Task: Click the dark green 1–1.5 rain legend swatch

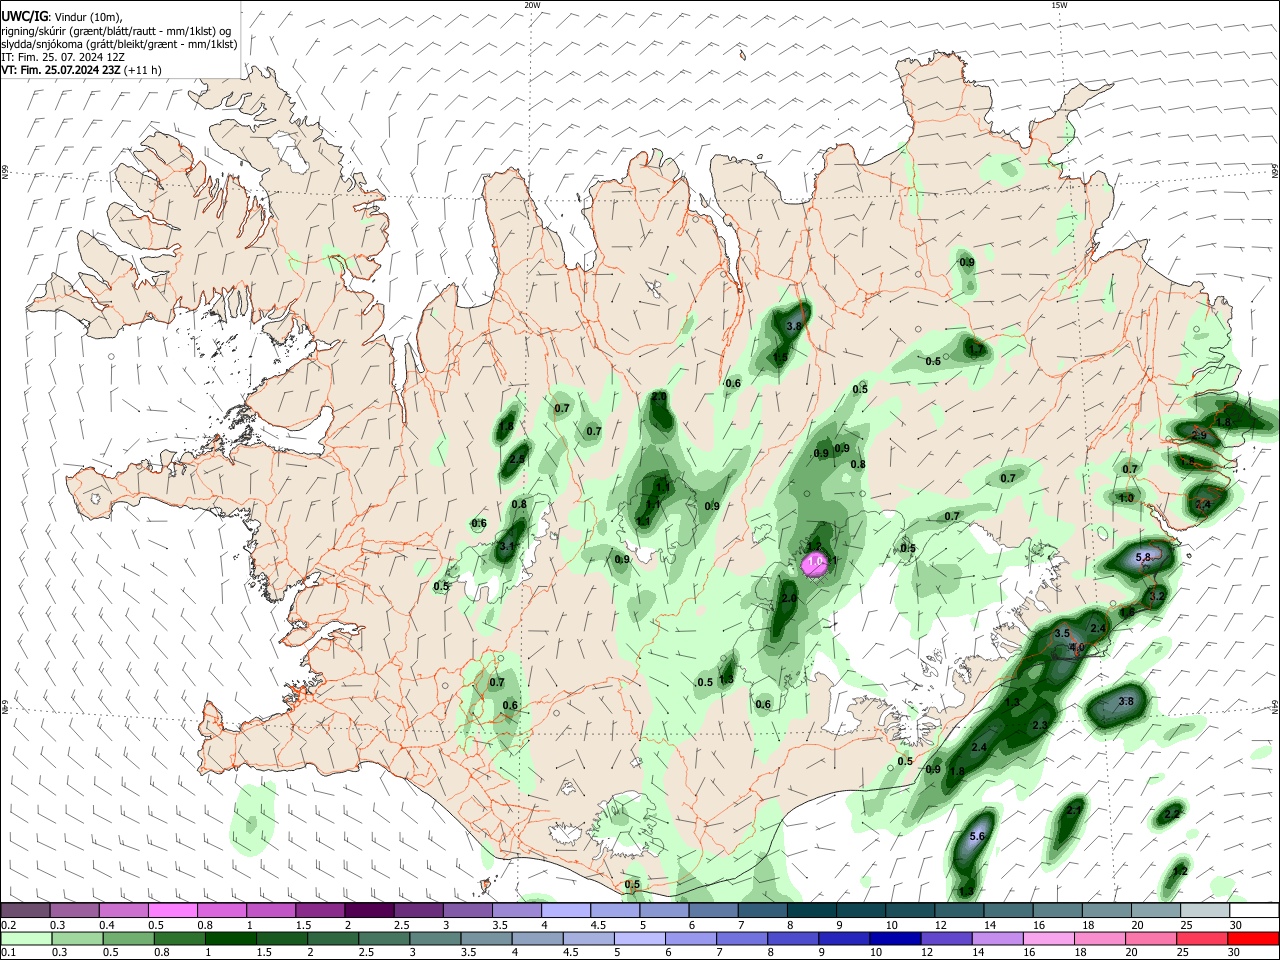Action: click(x=230, y=939)
